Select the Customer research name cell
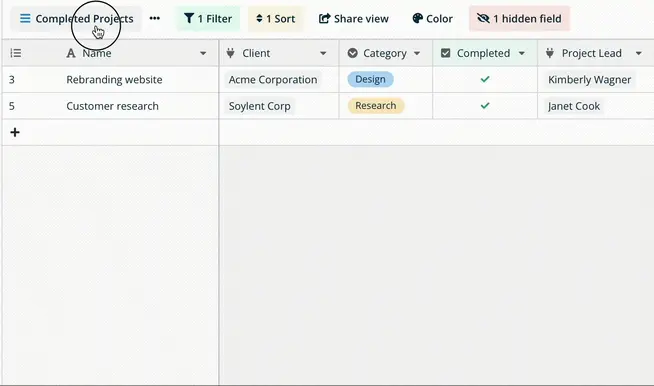Image resolution: width=654 pixels, height=386 pixels. coord(113,106)
